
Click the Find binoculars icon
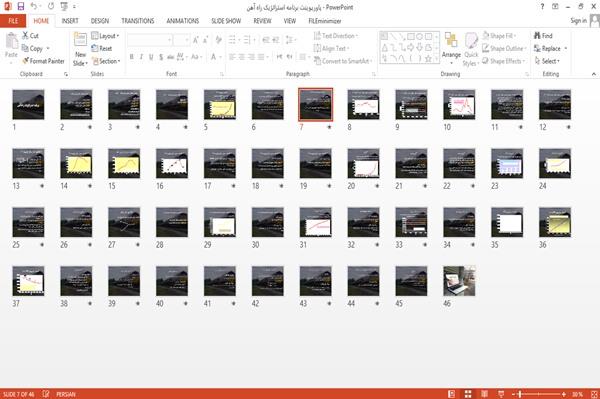tap(537, 36)
